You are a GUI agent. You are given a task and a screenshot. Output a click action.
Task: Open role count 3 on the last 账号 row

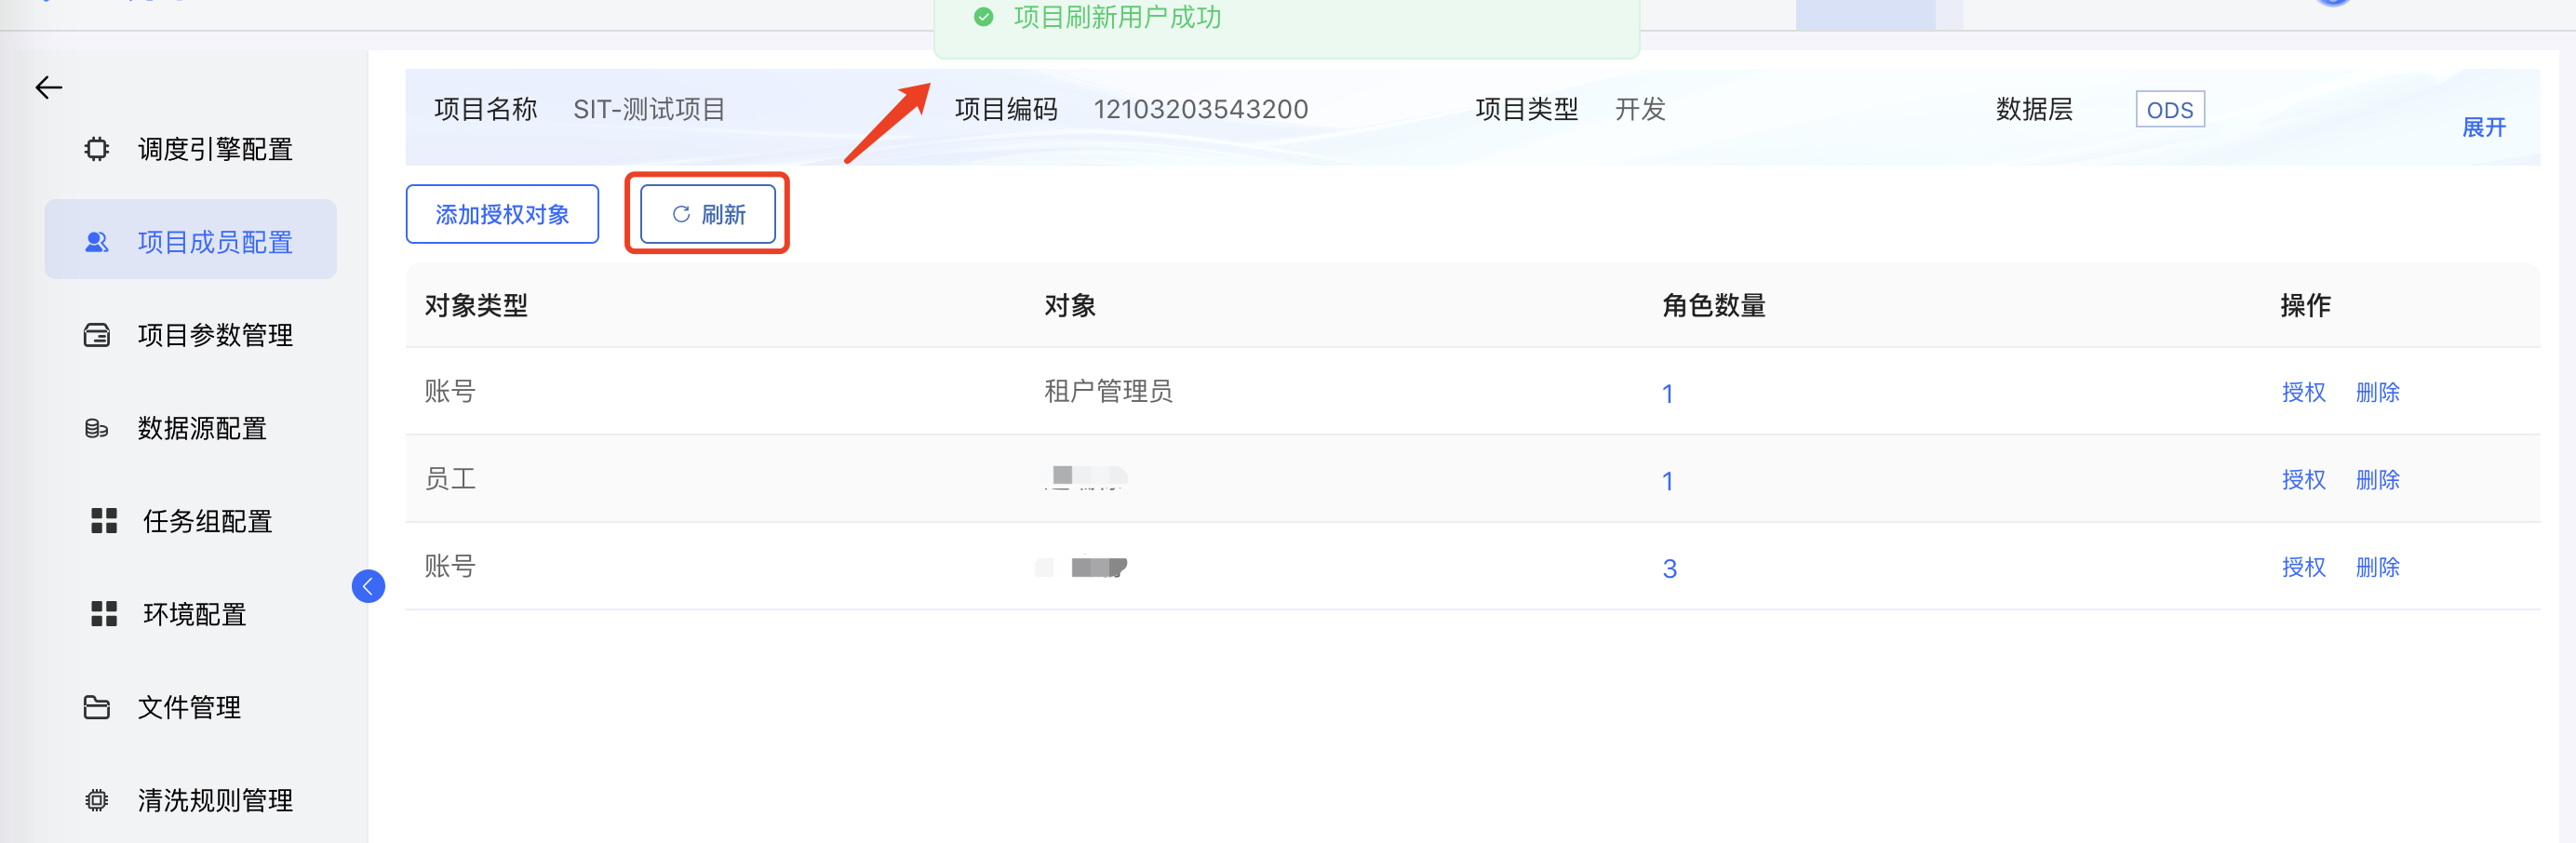point(1670,567)
